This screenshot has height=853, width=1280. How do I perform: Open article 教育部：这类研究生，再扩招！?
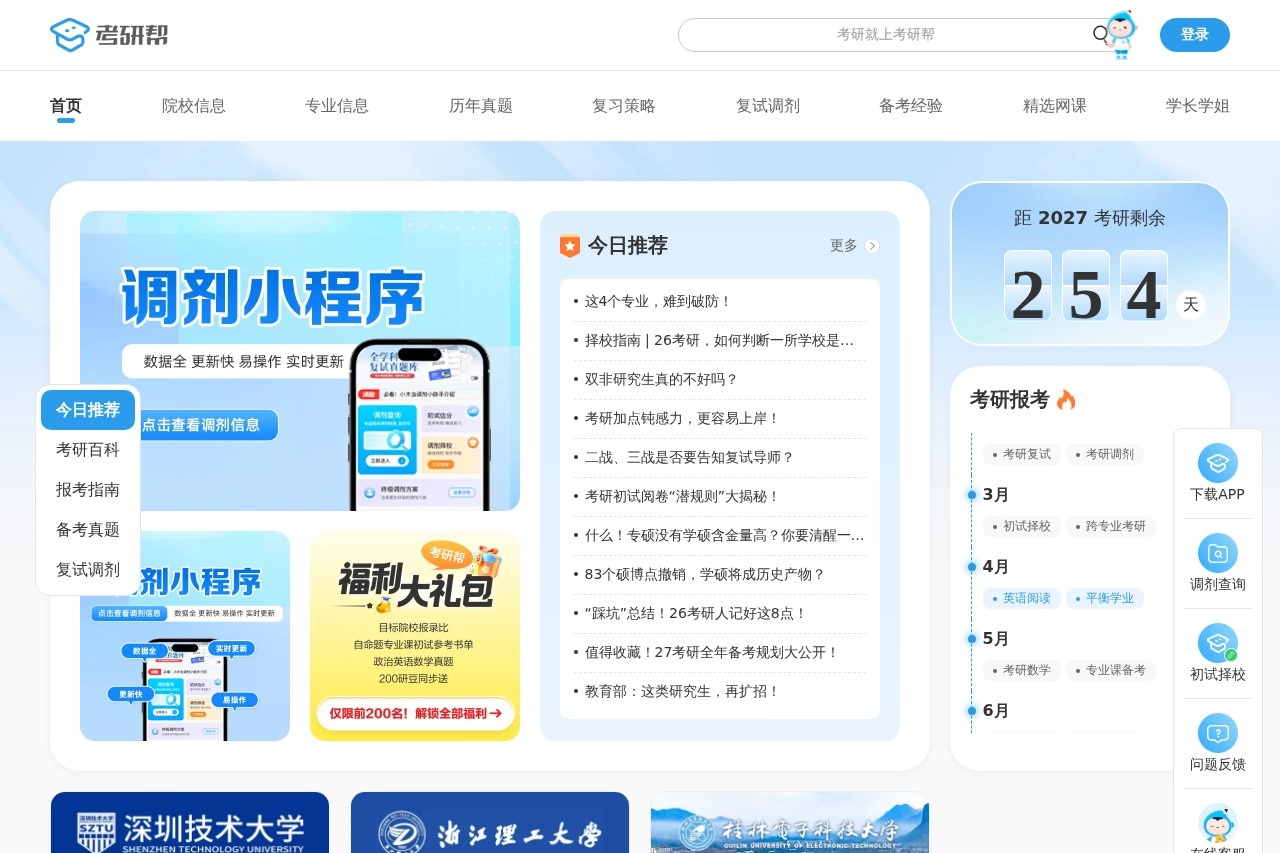tap(682, 691)
